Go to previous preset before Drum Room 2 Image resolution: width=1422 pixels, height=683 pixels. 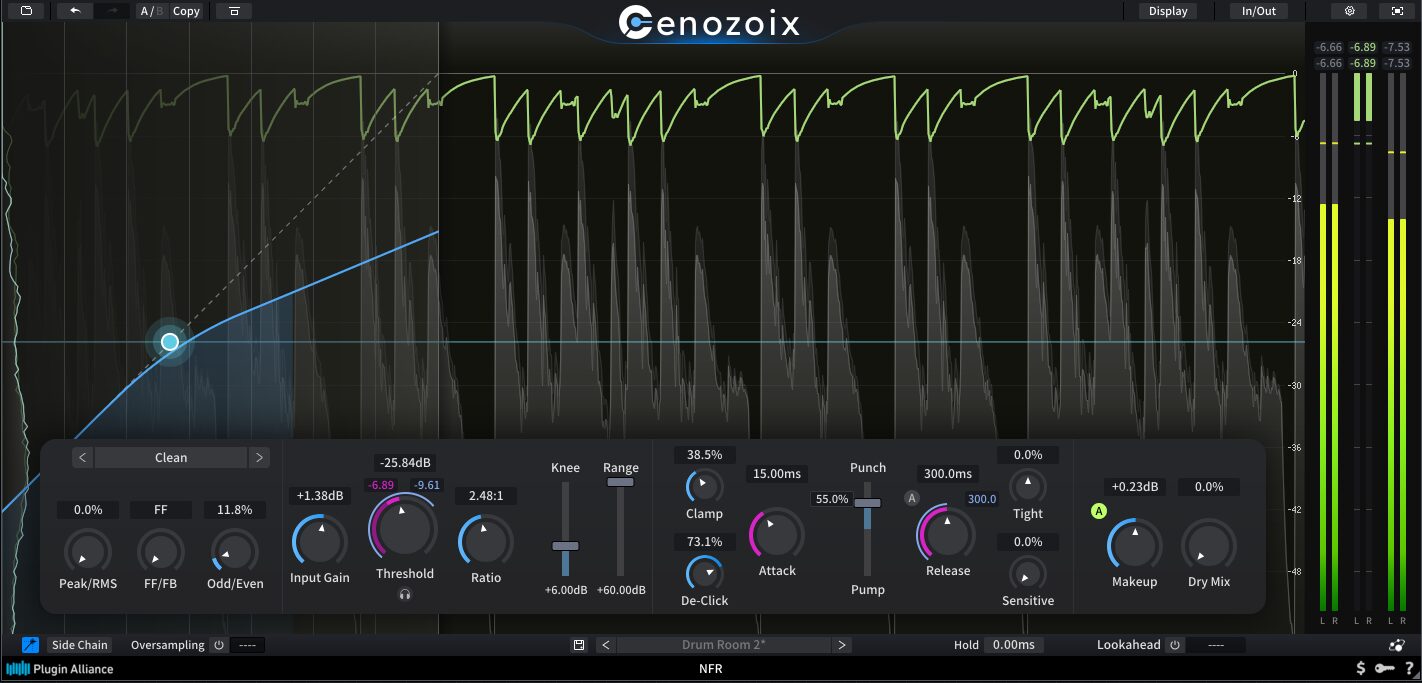click(606, 645)
